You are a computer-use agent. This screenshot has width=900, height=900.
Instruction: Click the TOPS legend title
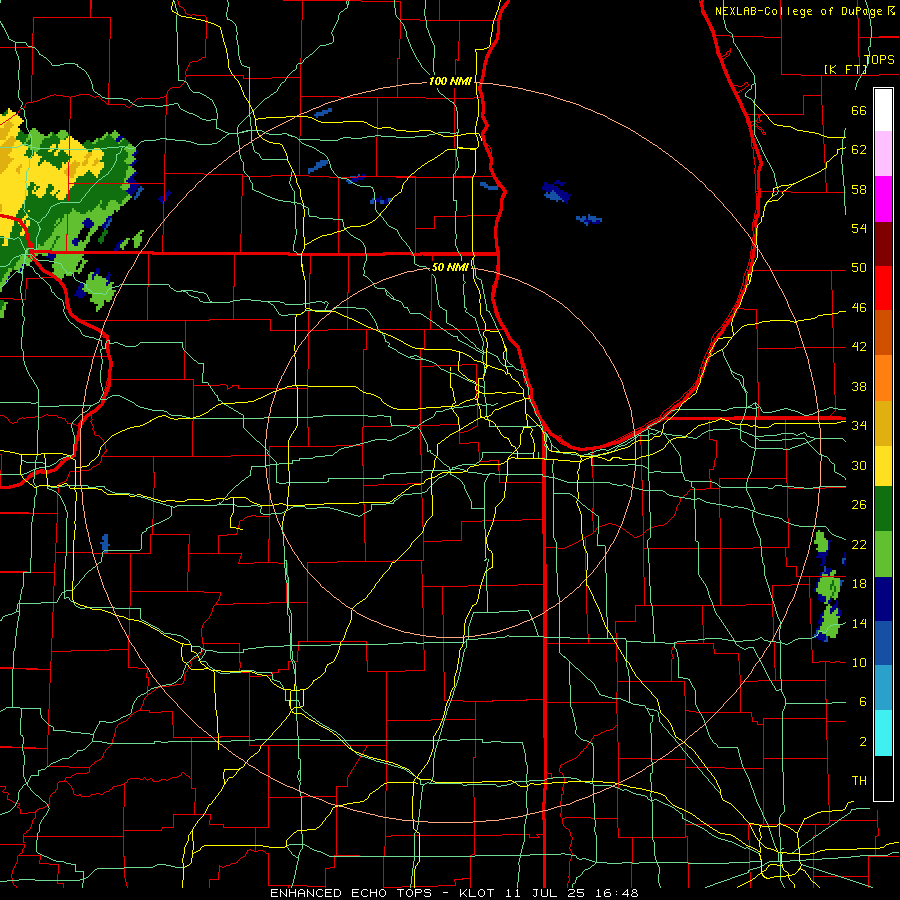click(x=879, y=59)
